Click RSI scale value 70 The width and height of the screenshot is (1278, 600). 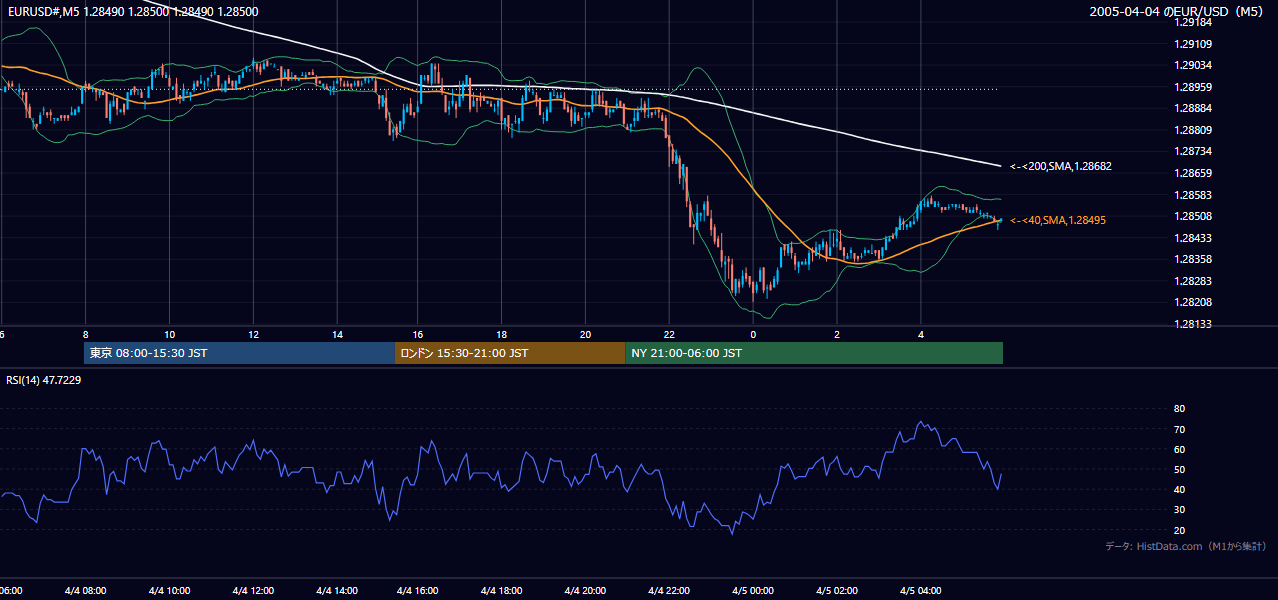(x=1180, y=429)
